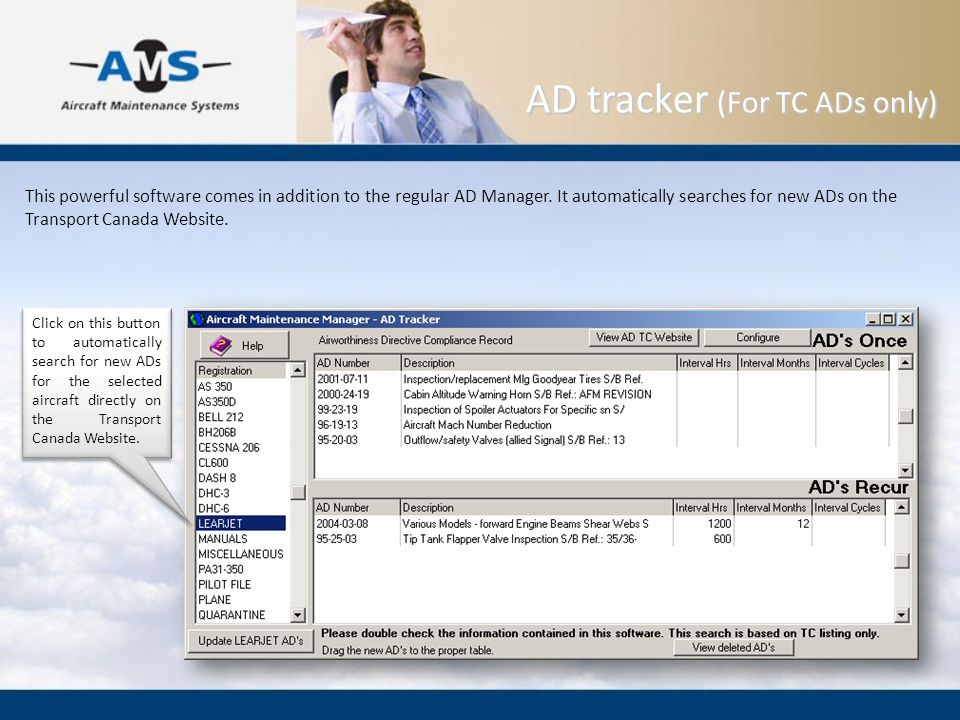
Task: Click Interval Months header in AD's Once table
Action: pos(776,363)
